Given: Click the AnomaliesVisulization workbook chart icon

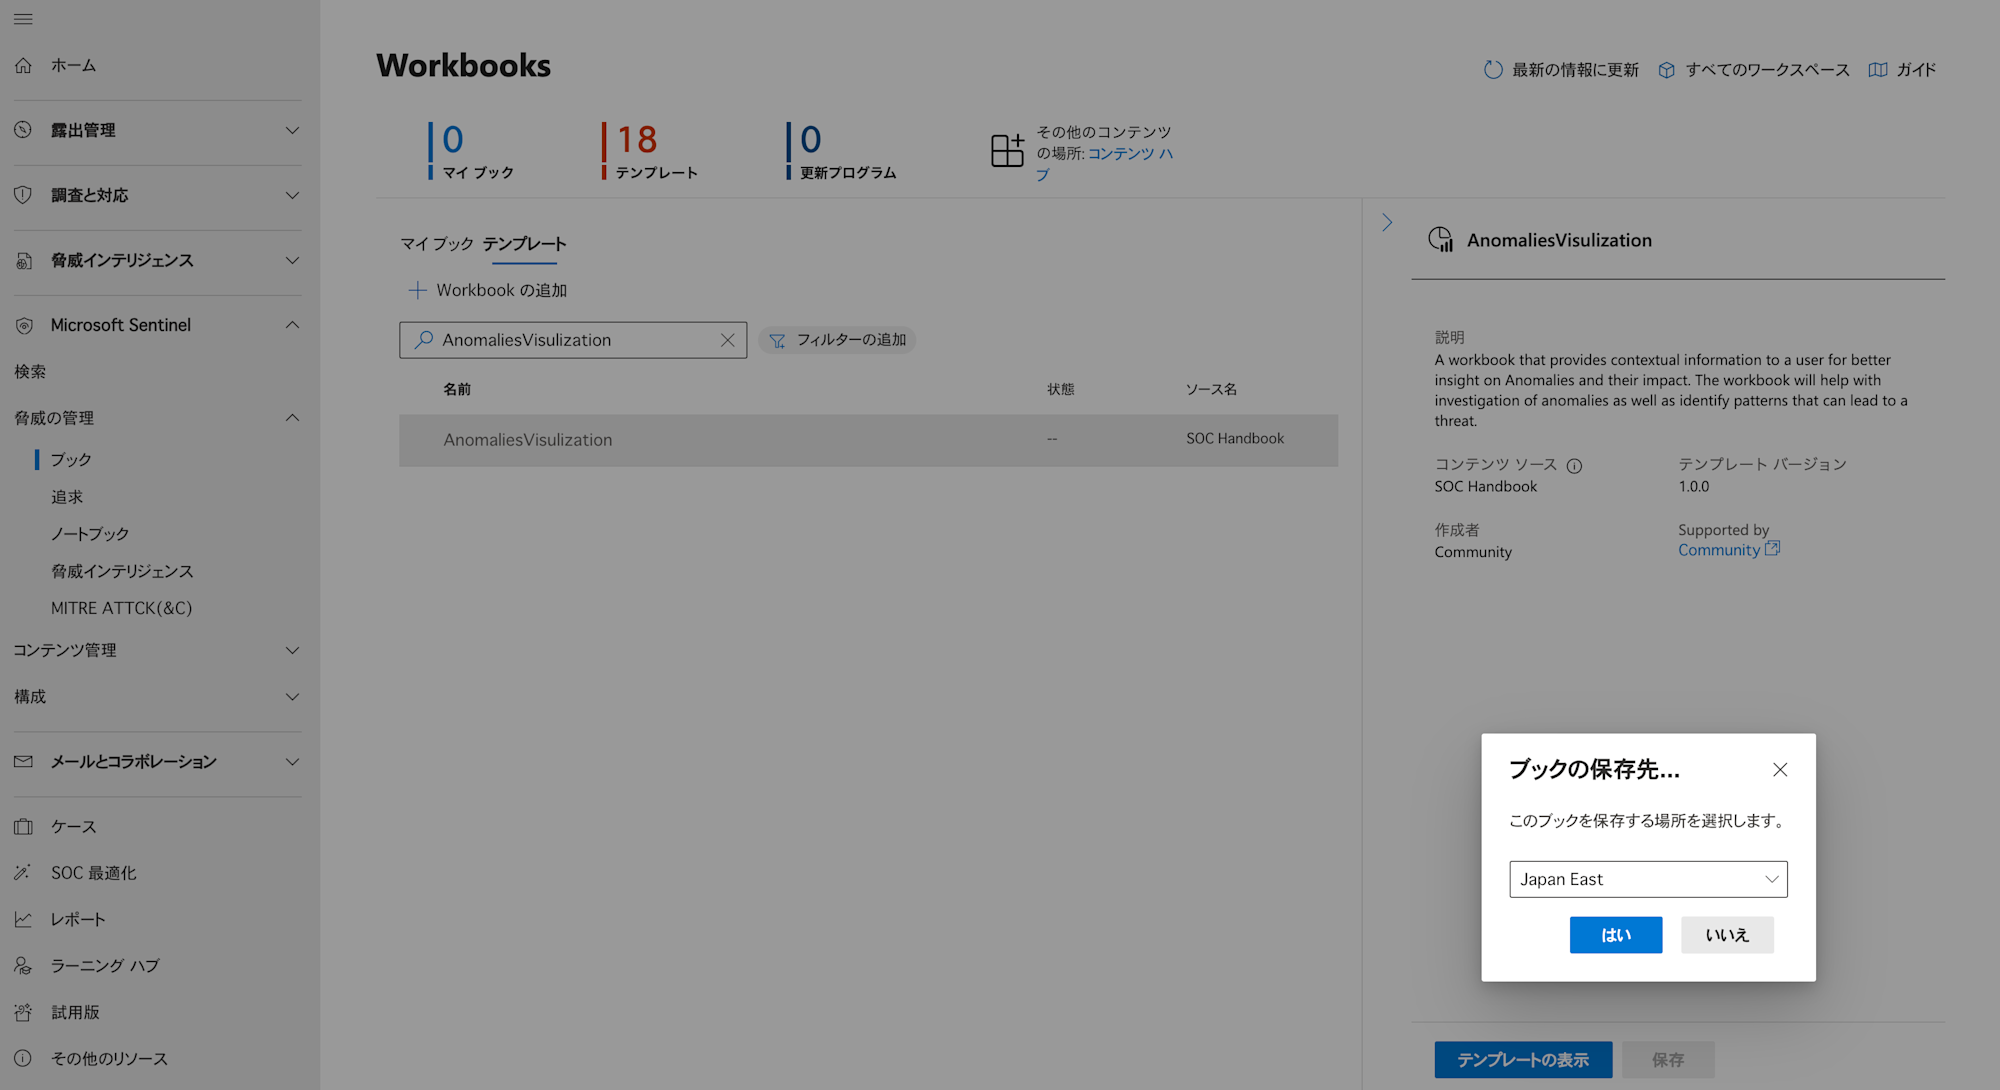Looking at the screenshot, I should tap(1441, 239).
